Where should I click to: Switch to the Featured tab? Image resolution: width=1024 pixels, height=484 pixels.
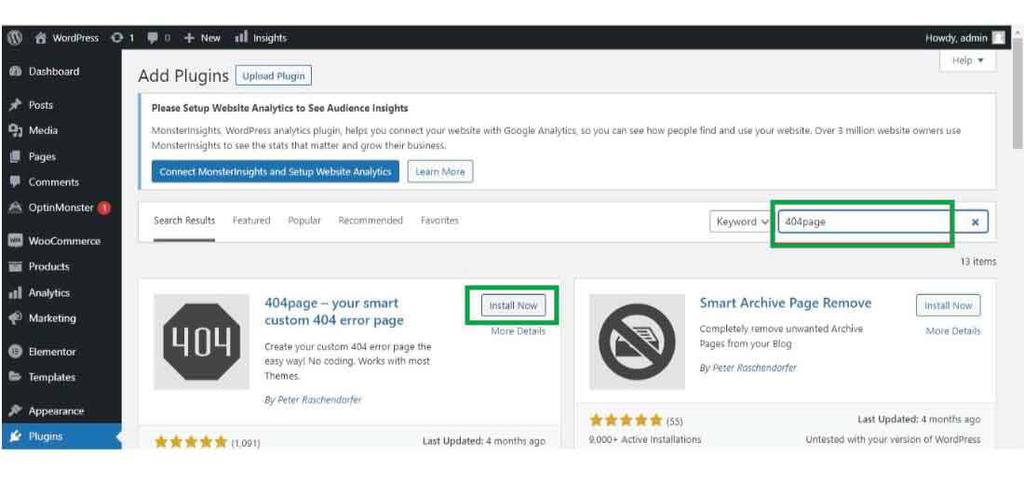(251, 221)
